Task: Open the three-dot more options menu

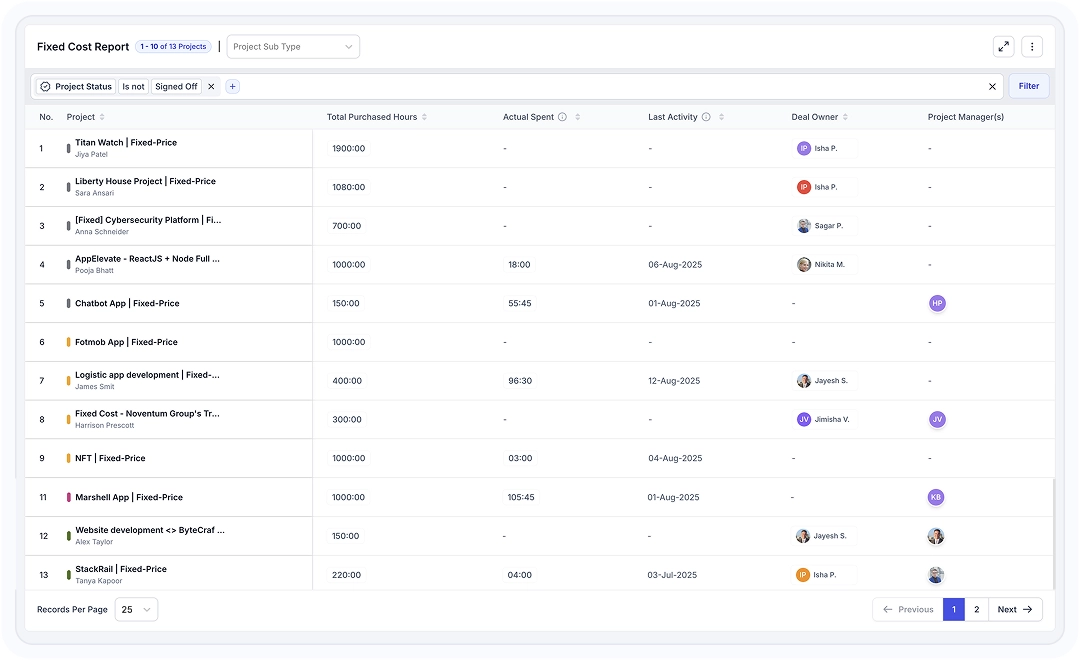Action: point(1032,47)
